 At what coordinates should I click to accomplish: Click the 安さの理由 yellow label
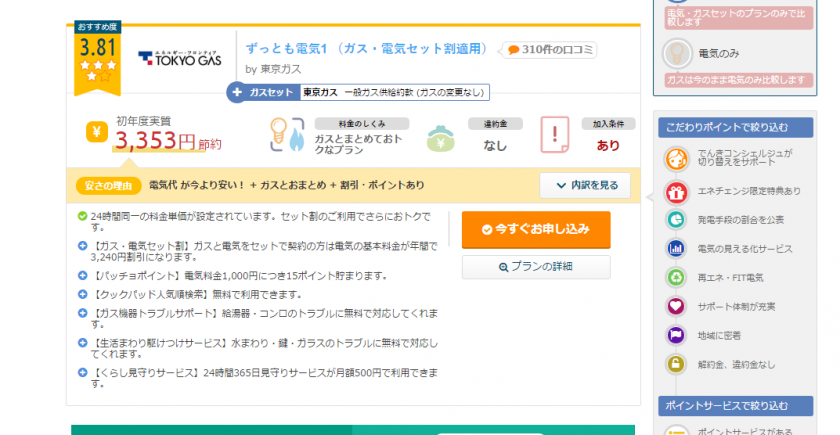(108, 186)
